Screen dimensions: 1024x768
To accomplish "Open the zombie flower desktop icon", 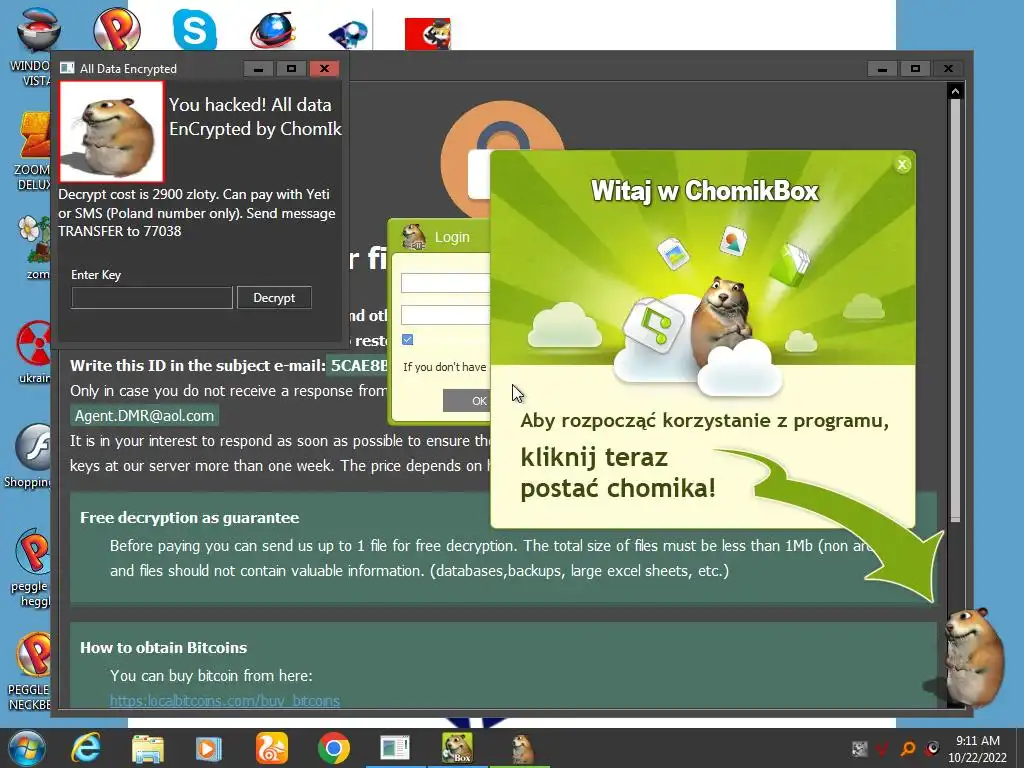I will (x=35, y=248).
